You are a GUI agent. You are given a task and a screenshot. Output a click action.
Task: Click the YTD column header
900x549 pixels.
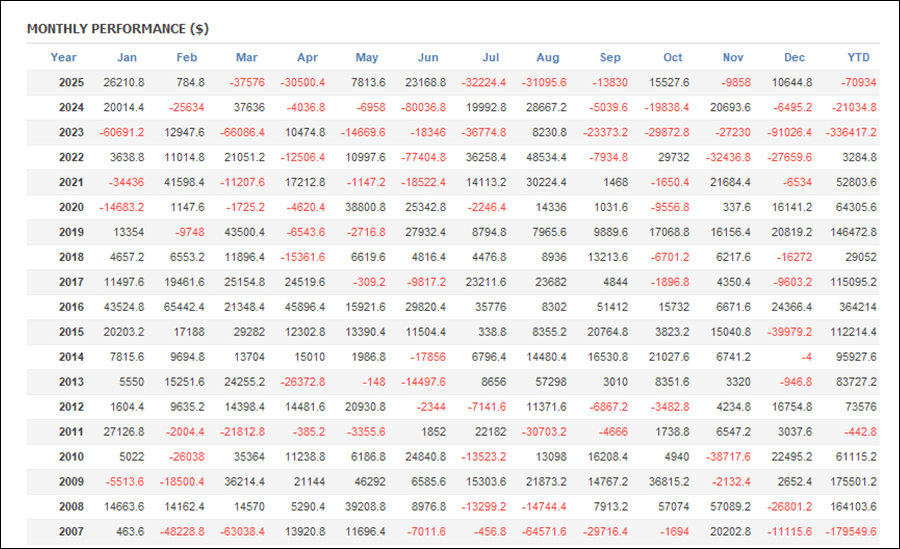click(x=858, y=57)
